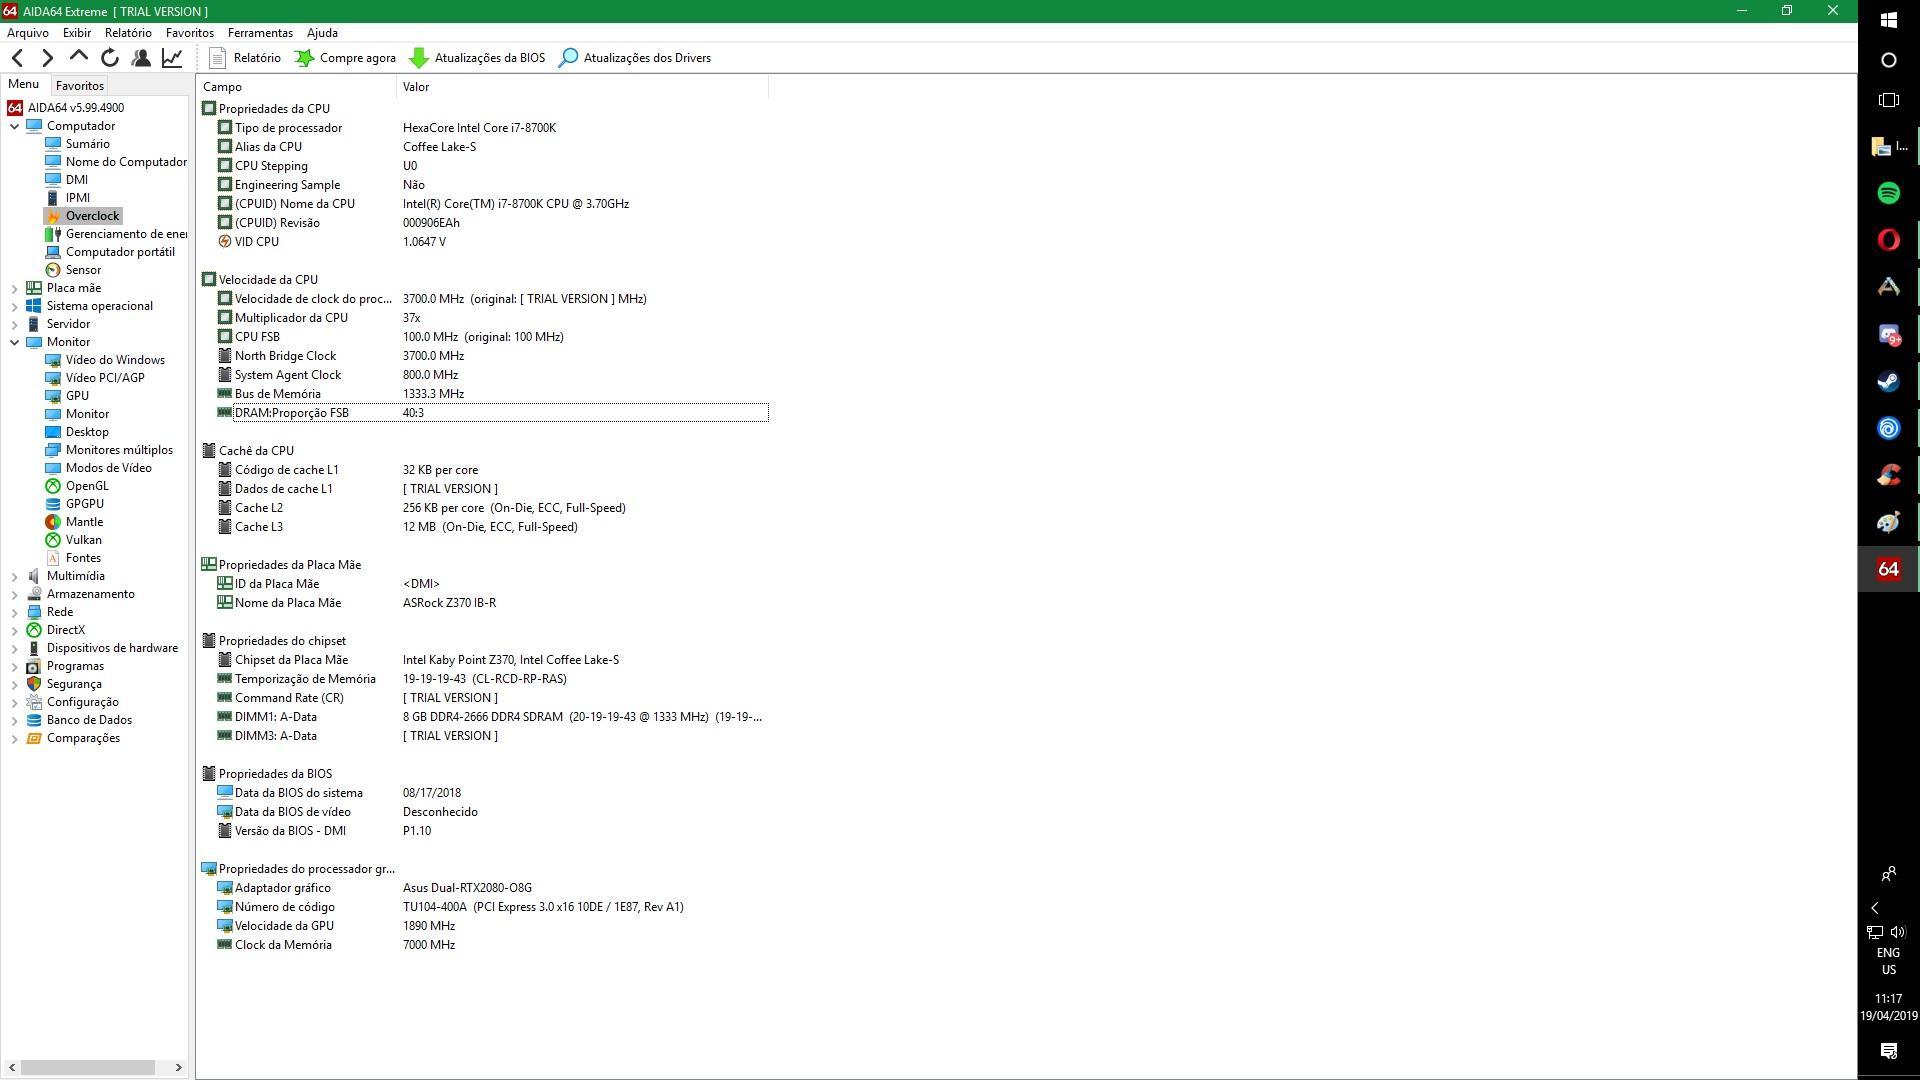
Task: Select Sumário in the tree
Action: point(87,144)
